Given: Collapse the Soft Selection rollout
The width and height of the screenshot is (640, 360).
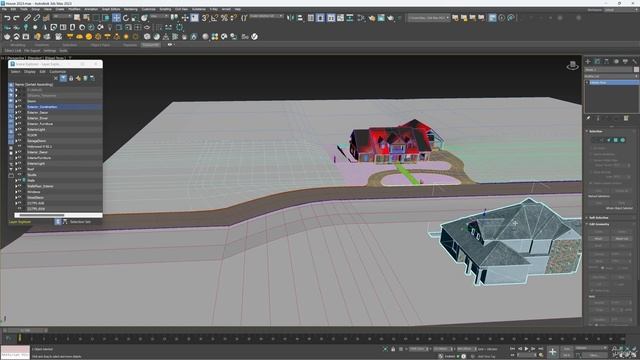Looking at the screenshot, I should click(x=598, y=218).
